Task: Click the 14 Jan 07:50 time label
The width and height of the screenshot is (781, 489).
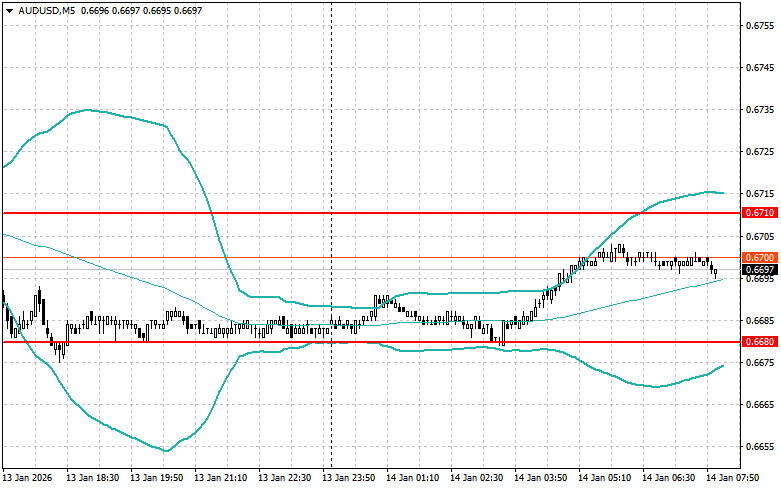Action: (x=732, y=478)
